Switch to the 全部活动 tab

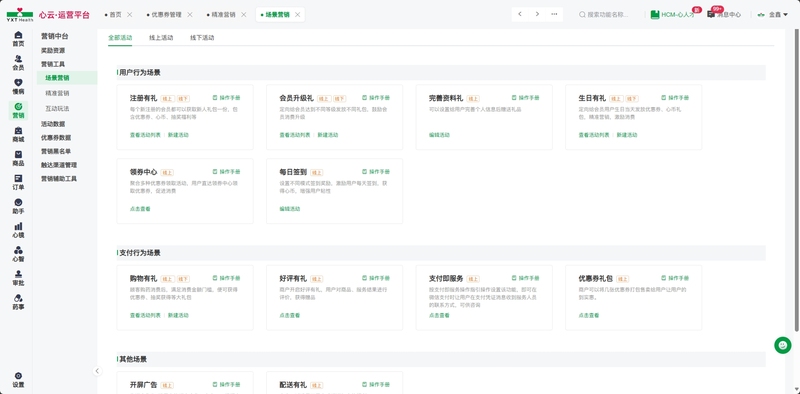pos(120,37)
